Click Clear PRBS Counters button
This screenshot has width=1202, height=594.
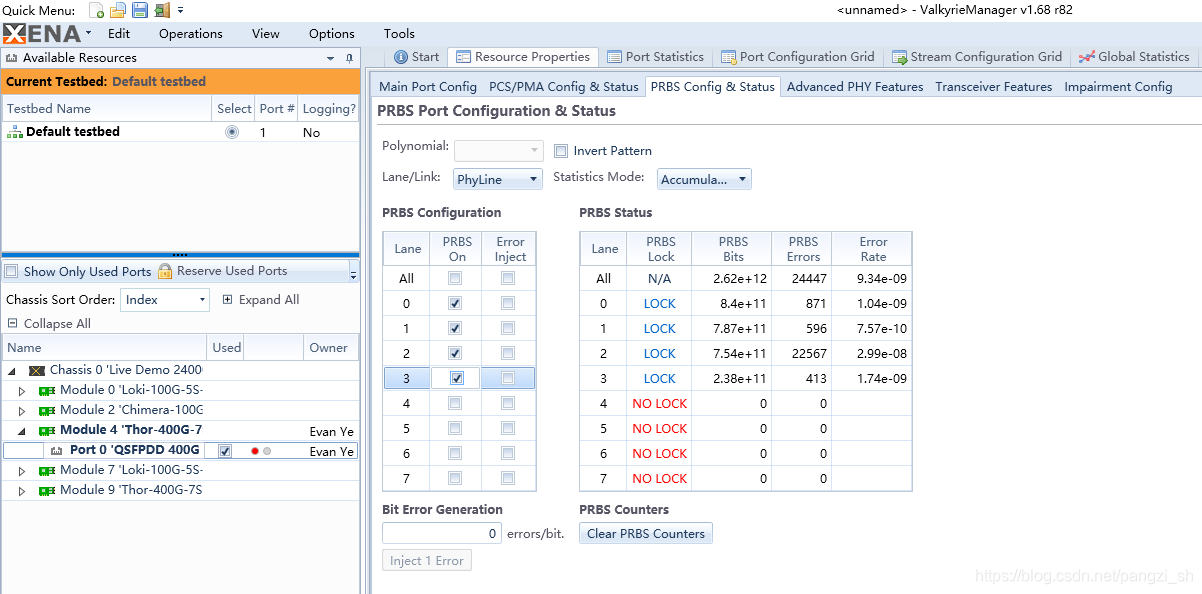pyautogui.click(x=646, y=533)
